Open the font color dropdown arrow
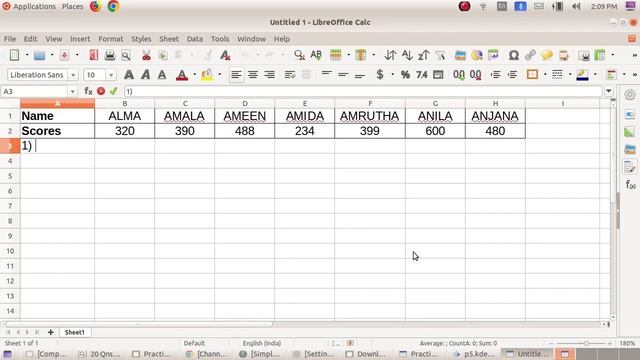640x360 pixels. pos(194,75)
